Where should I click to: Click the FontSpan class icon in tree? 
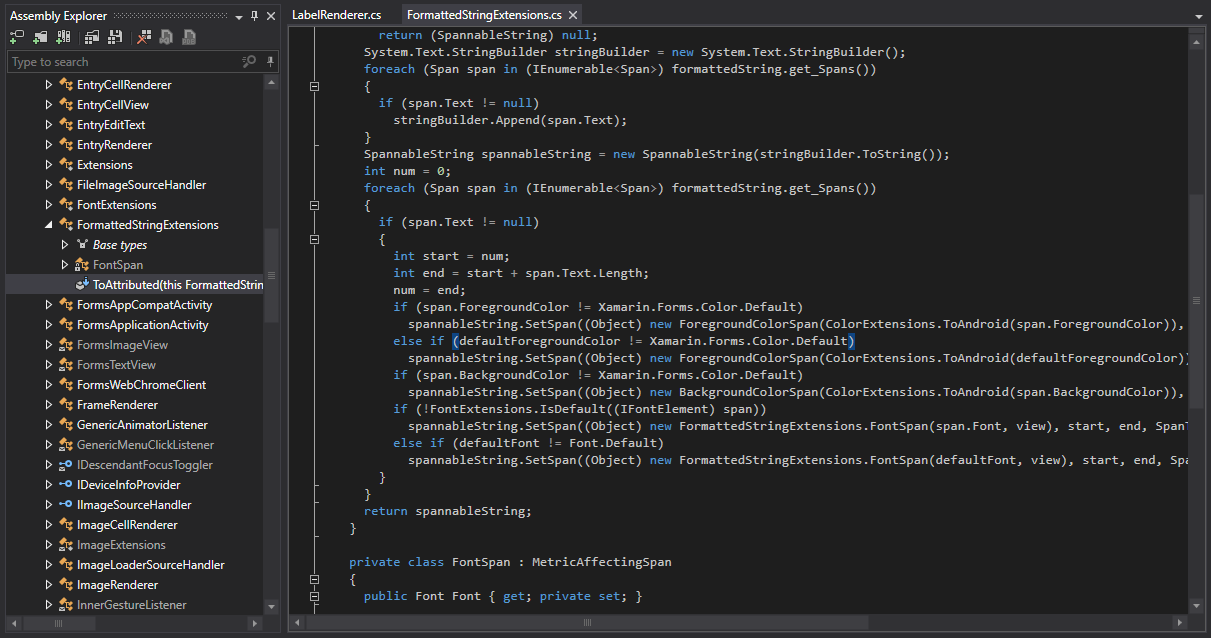82,265
